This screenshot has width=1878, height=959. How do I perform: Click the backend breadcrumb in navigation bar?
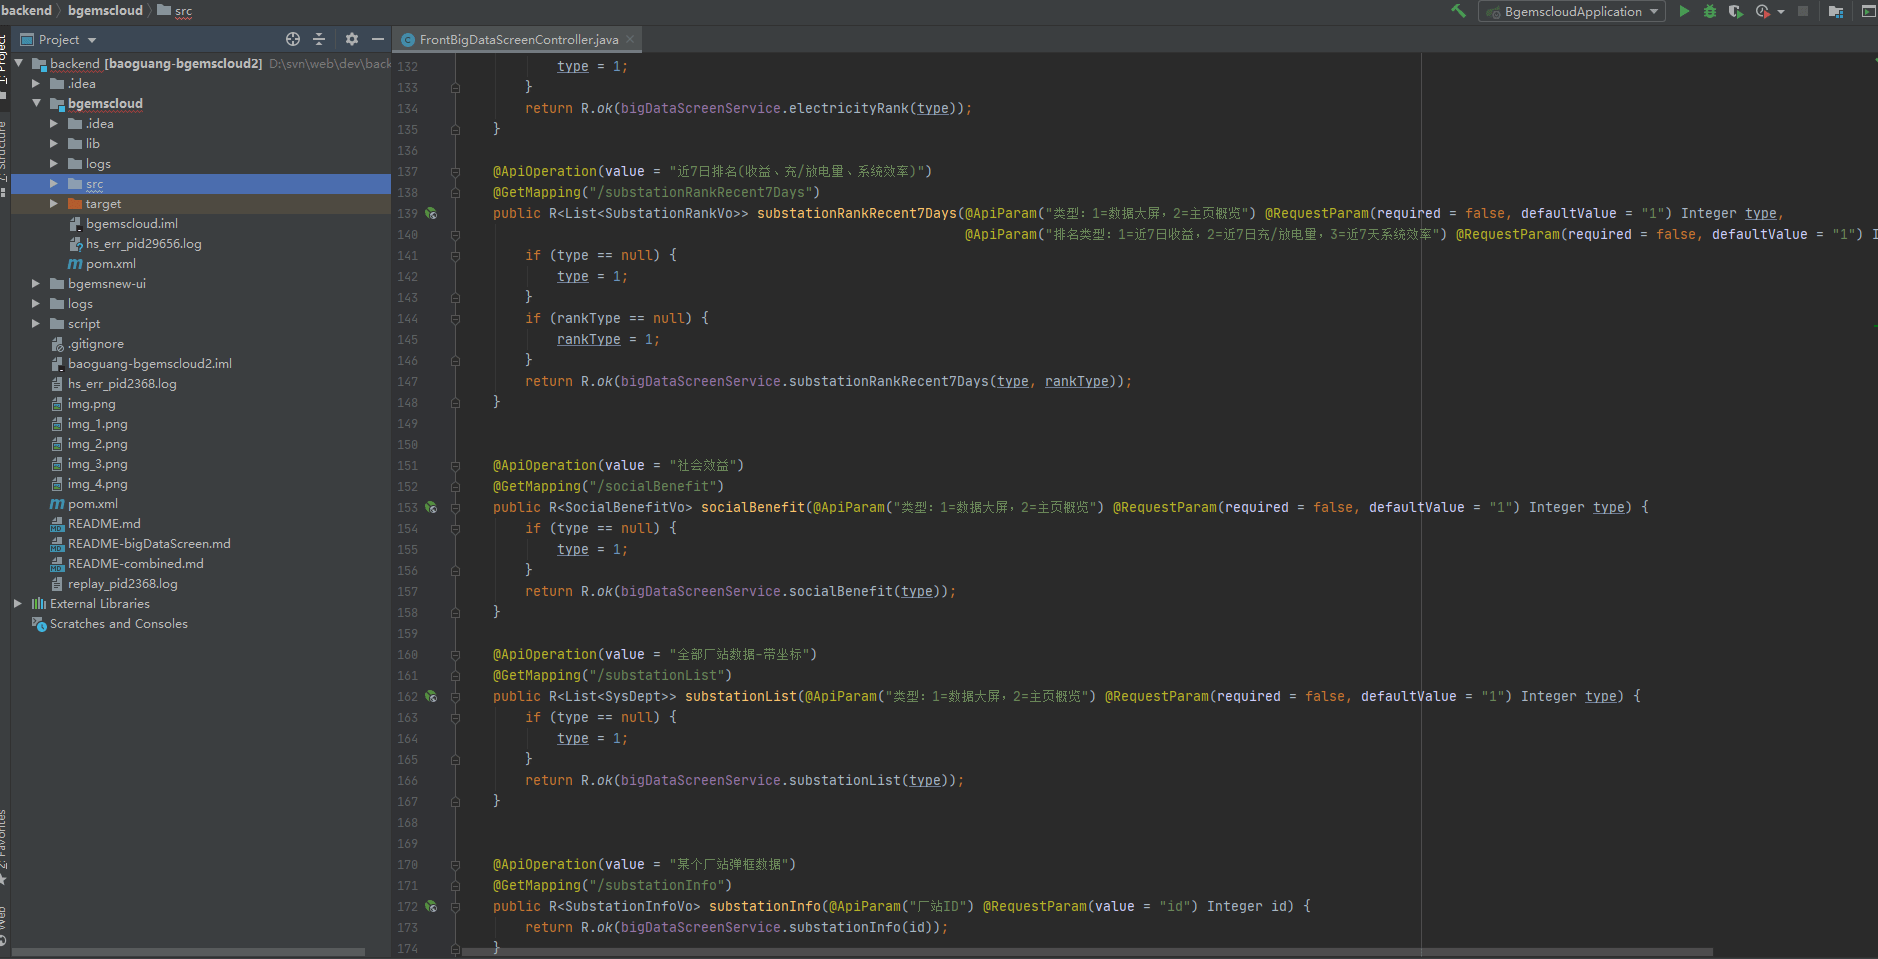click(x=27, y=10)
